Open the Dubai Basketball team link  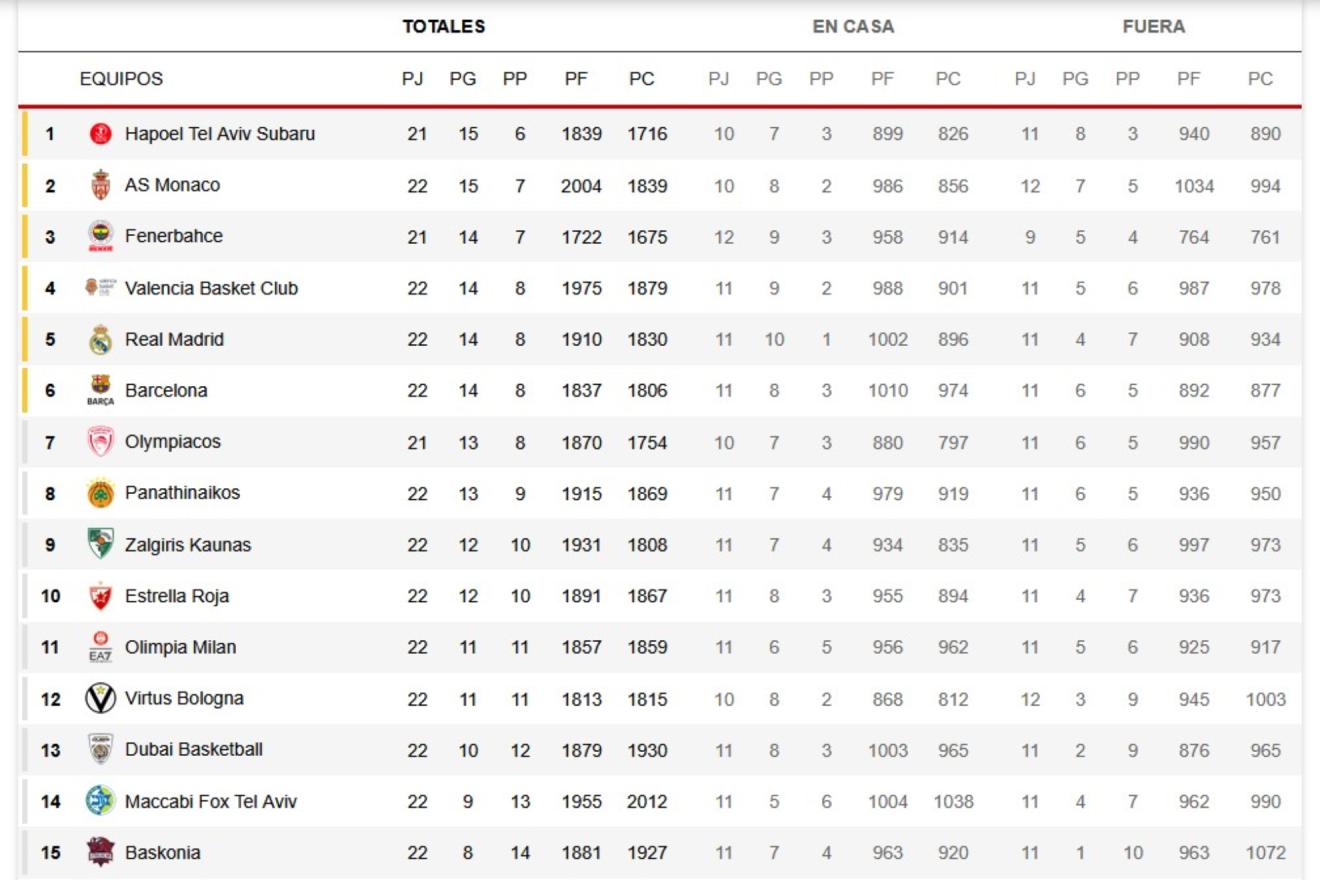point(194,749)
